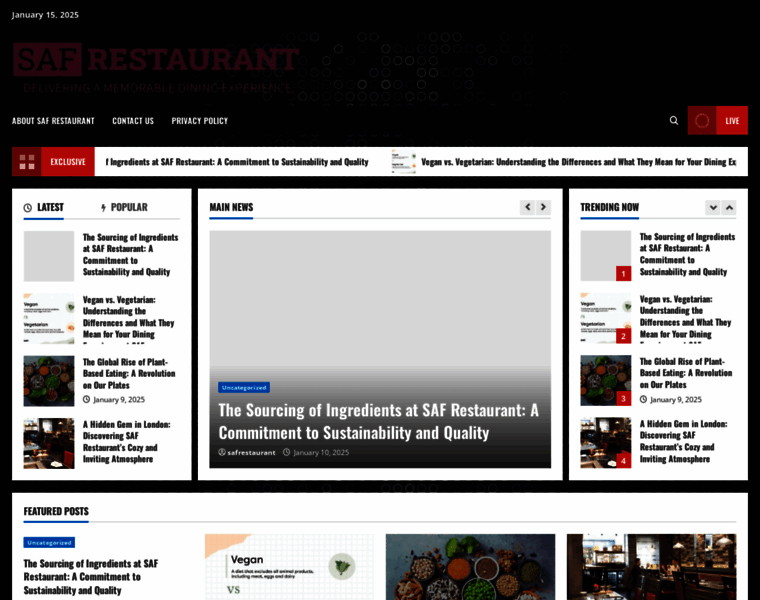760x600 pixels.
Task: Open Latest plant-based food bowls thumbnail
Action: [x=49, y=381]
